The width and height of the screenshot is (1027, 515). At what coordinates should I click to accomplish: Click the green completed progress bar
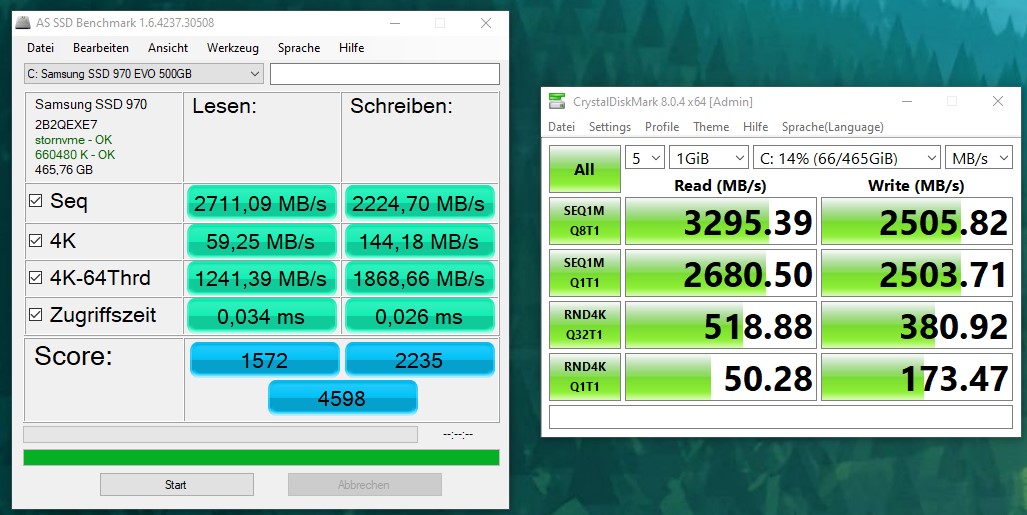tap(261, 457)
